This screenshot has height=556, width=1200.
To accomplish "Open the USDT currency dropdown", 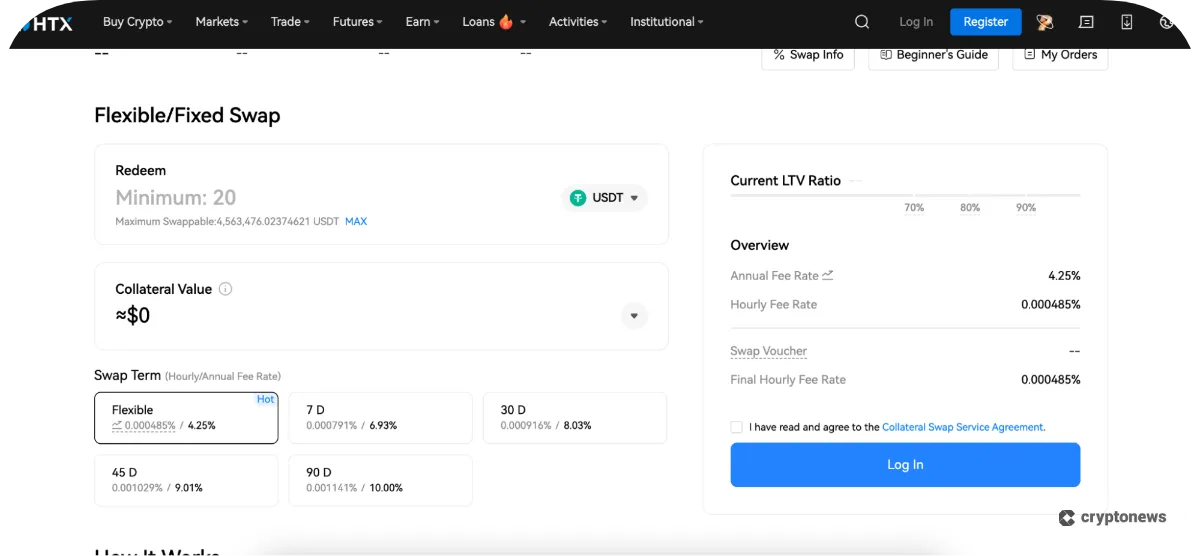I will pos(605,198).
